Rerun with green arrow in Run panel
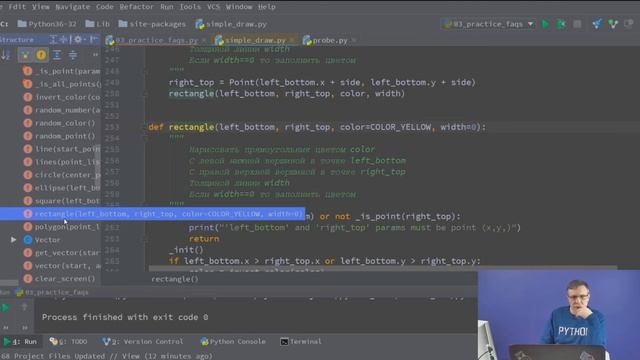This screenshot has width=640, height=360. [6, 307]
